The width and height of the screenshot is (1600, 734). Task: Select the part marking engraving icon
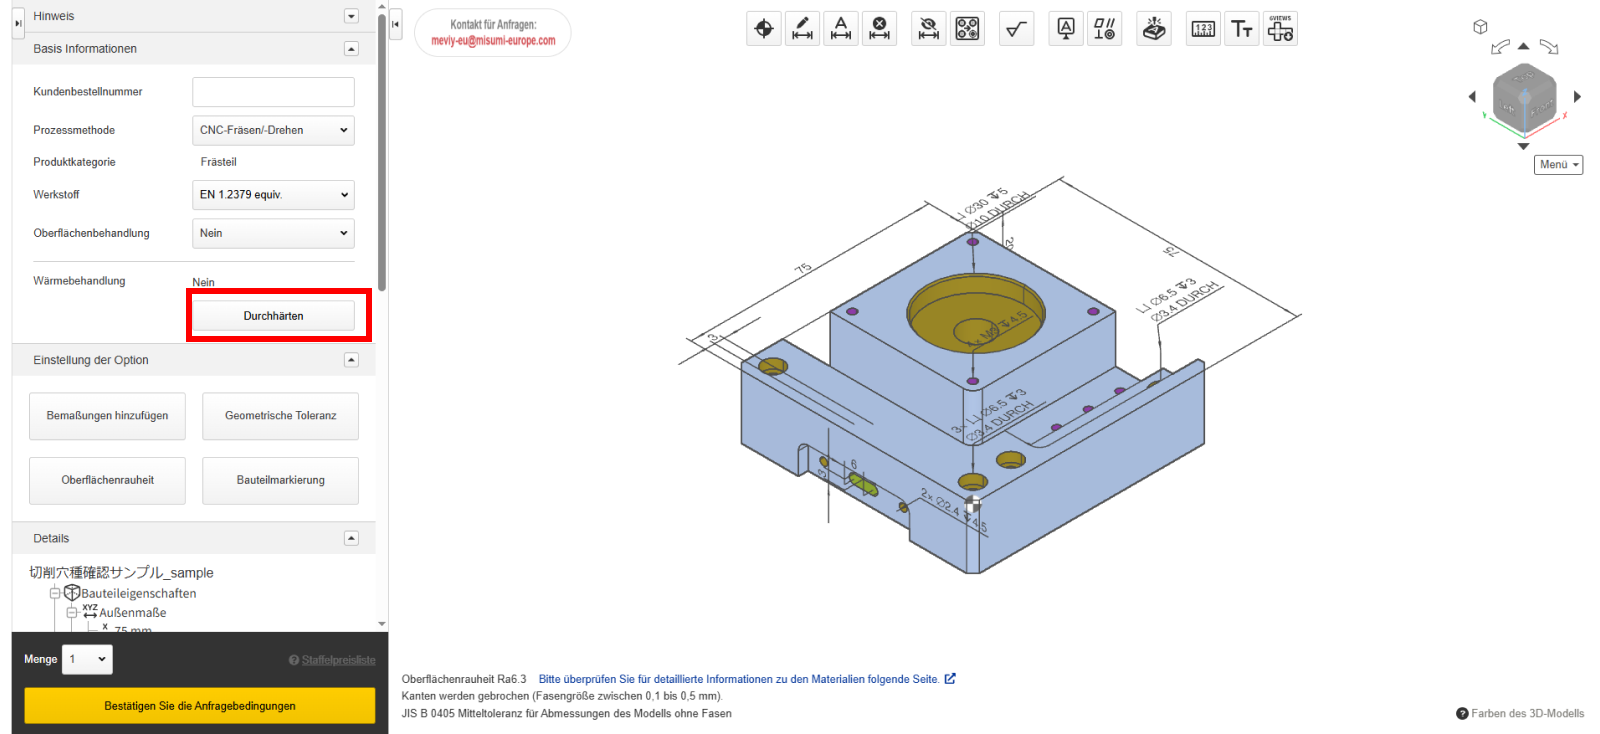[1154, 29]
